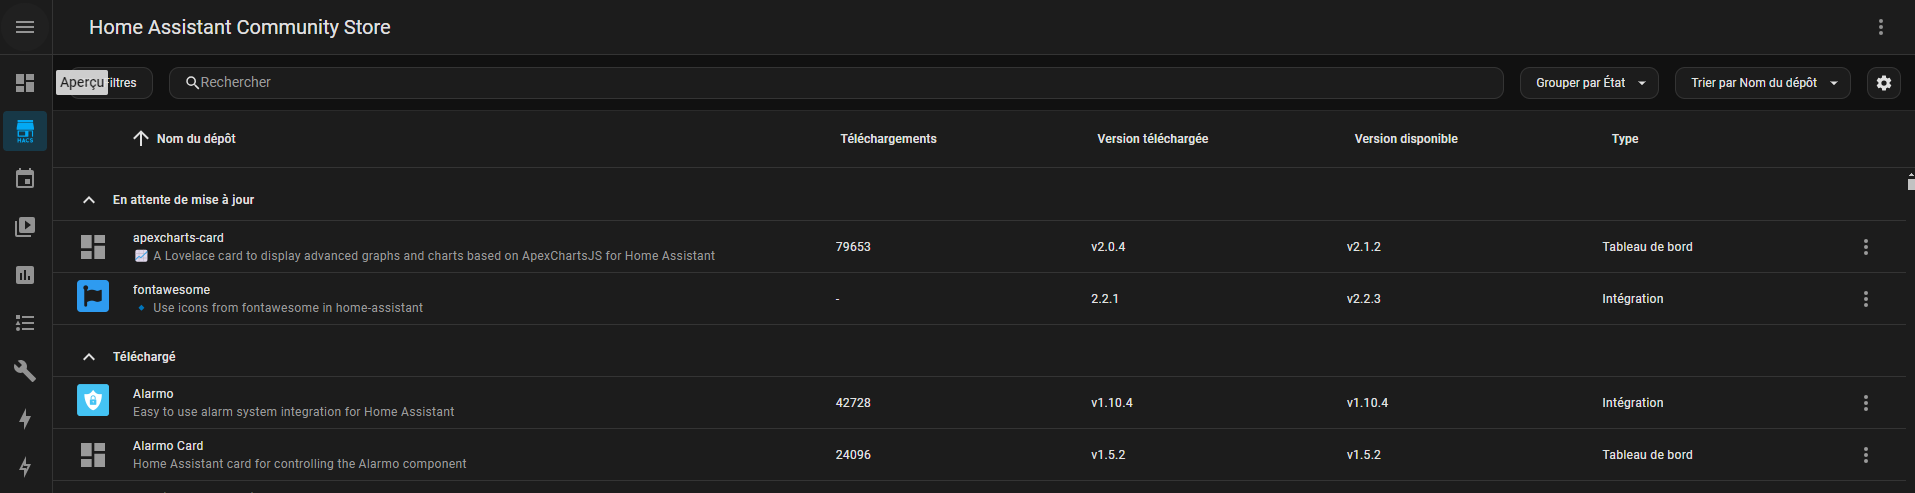
Task: Open the Grouper par État dropdown
Action: pos(1589,83)
